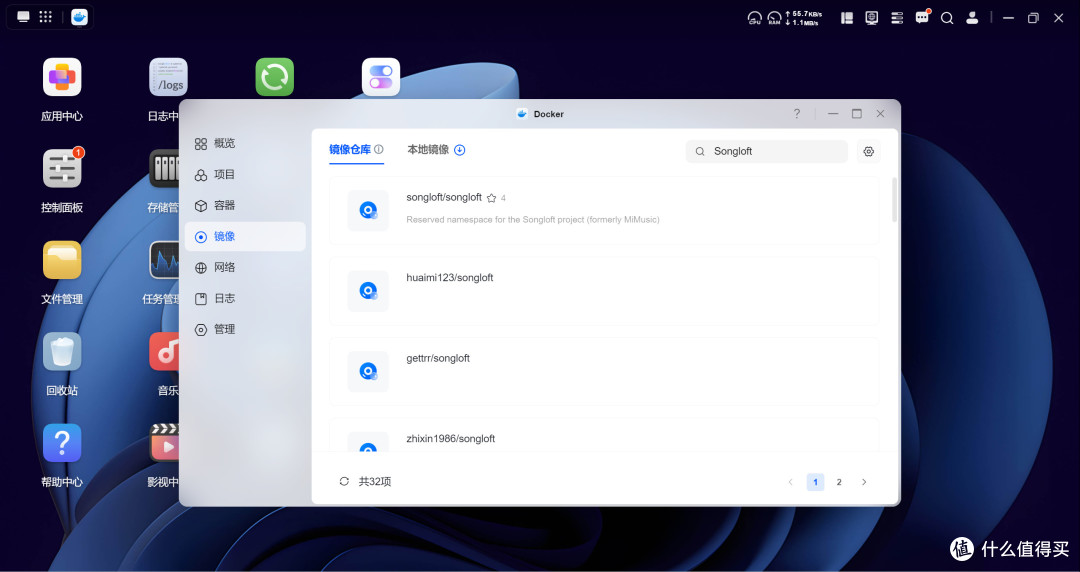Open the widget panel icon in the top bar
1080x572 pixels.
pyautogui.click(x=847, y=18)
